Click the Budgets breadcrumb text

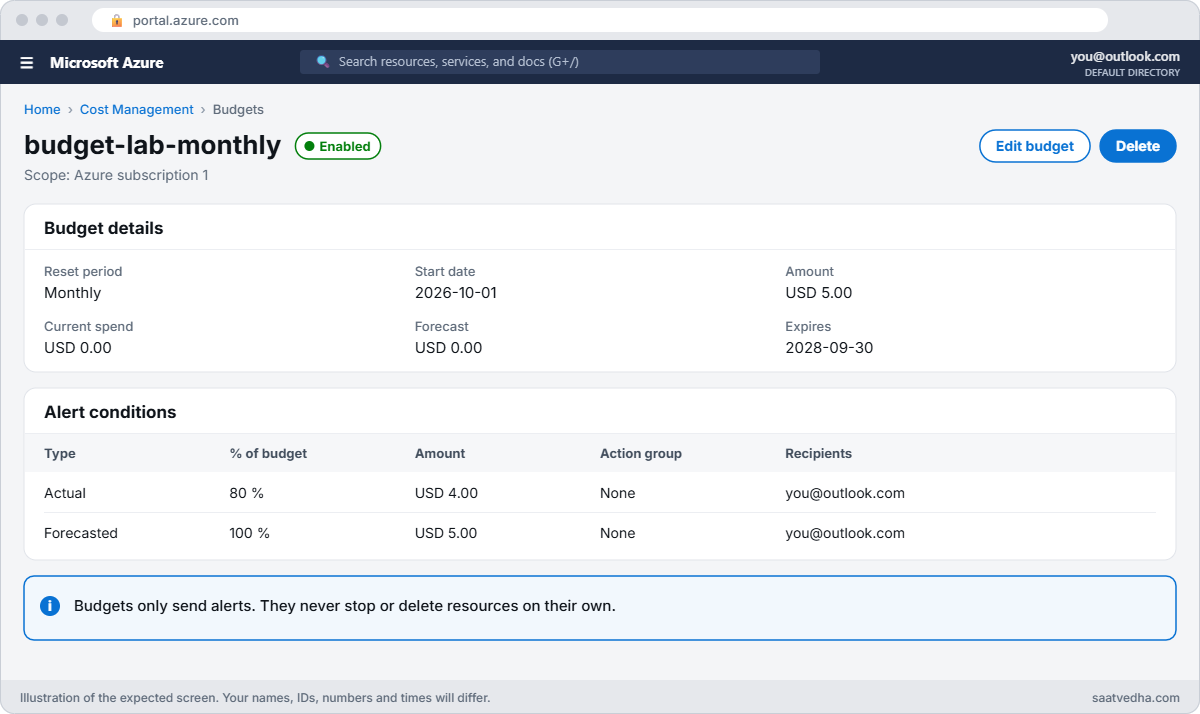coord(238,110)
